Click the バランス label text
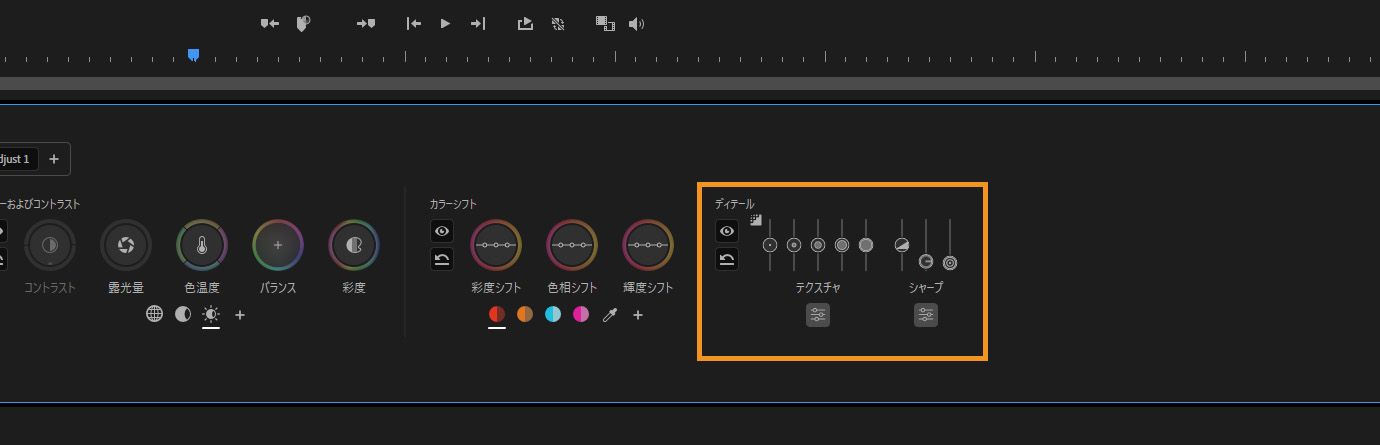This screenshot has height=445, width=1380. click(x=278, y=288)
